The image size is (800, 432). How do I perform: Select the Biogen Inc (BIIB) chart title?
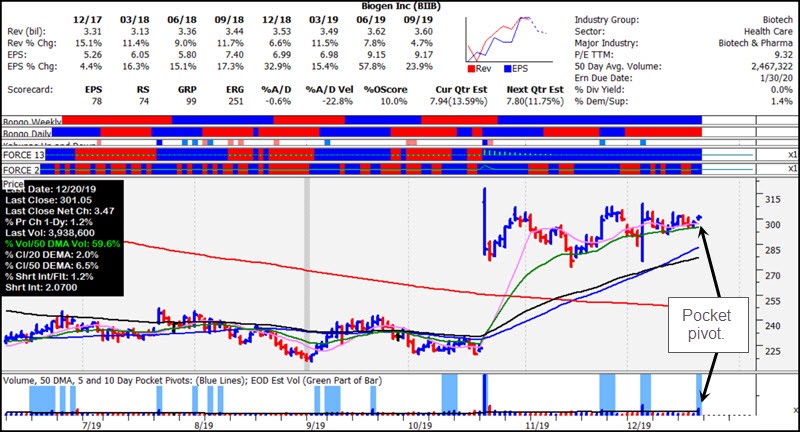point(401,6)
